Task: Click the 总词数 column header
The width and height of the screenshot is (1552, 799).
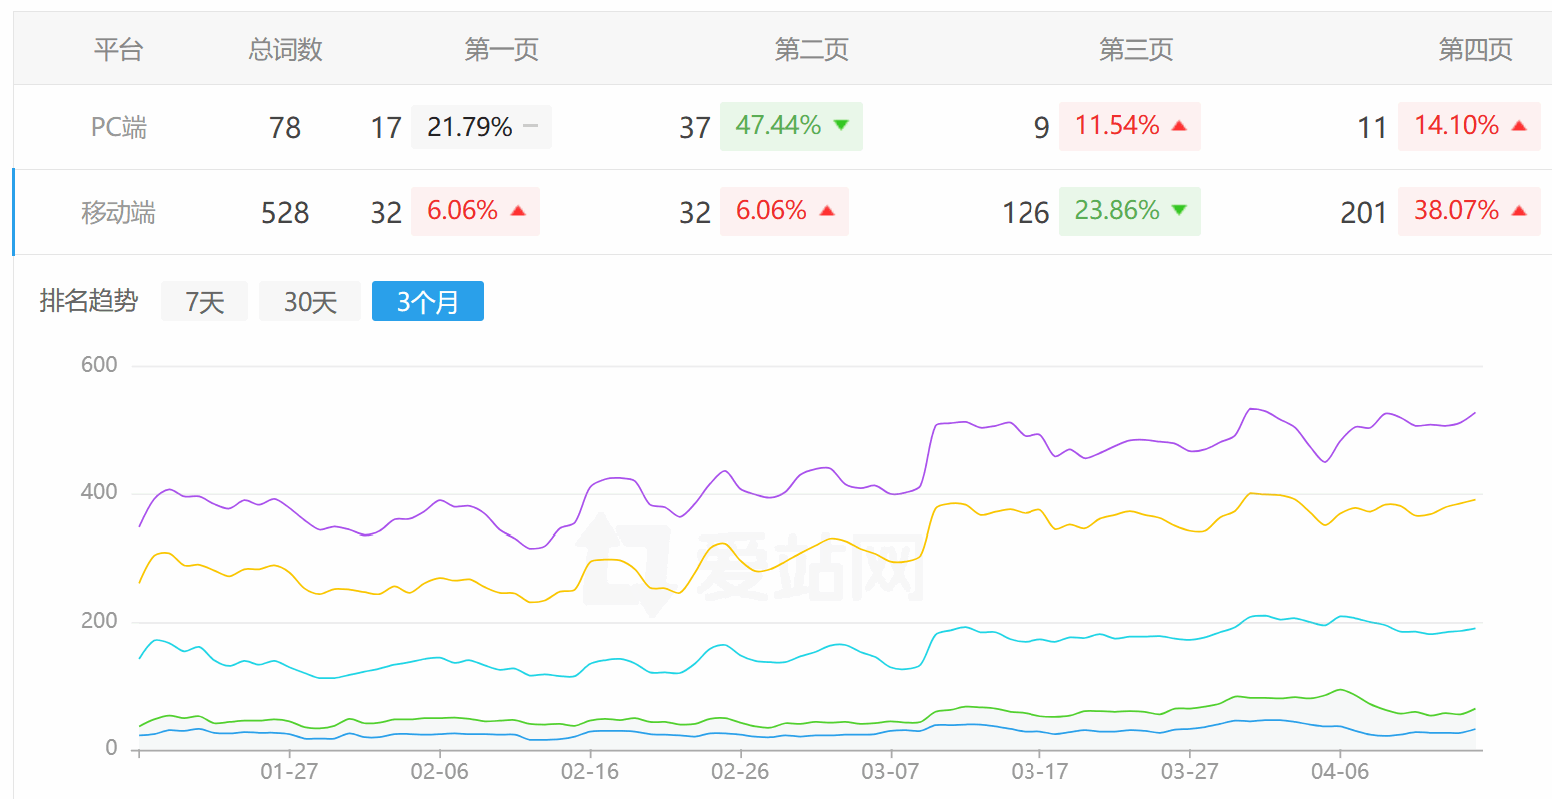Action: (x=285, y=49)
